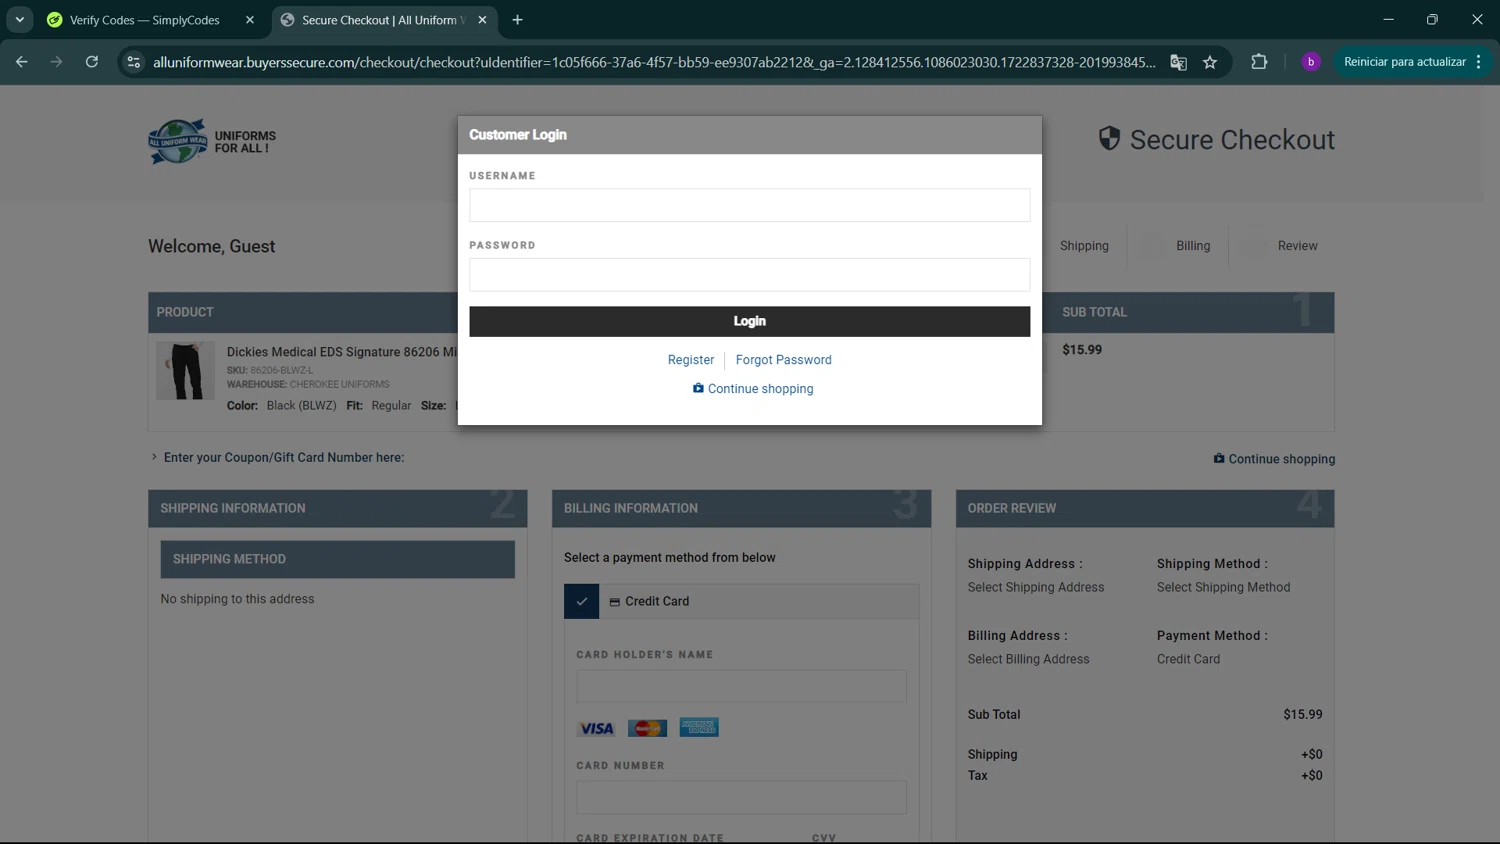Image resolution: width=1500 pixels, height=844 pixels.
Task: Select the Secure Checkout browser tab
Action: click(x=384, y=20)
